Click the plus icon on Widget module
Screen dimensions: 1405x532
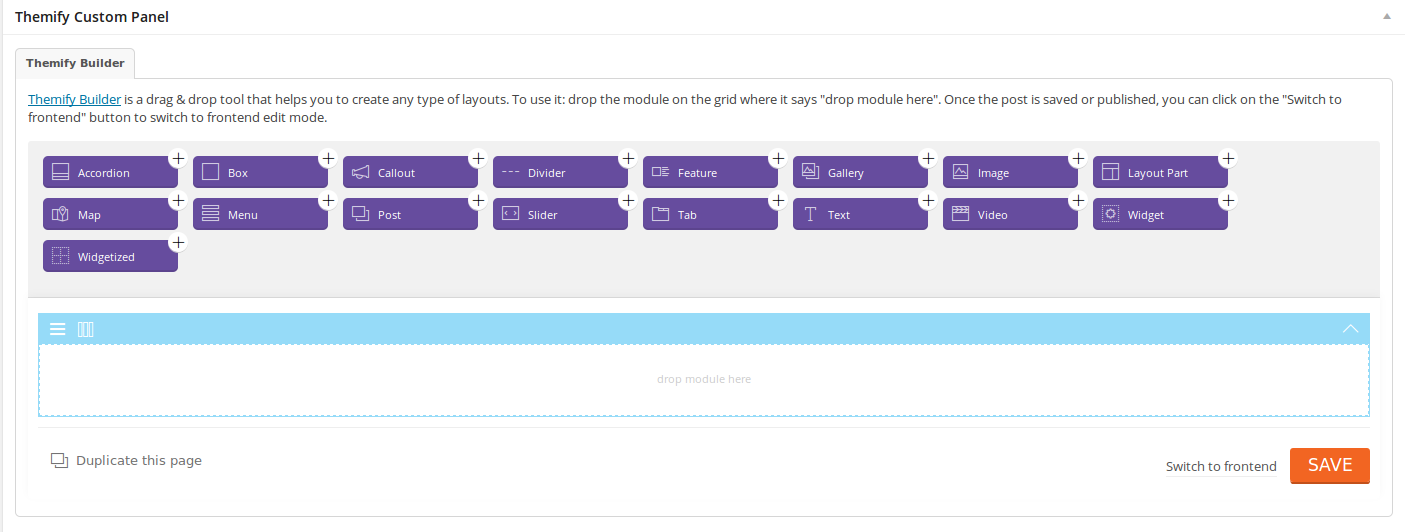coord(1227,200)
